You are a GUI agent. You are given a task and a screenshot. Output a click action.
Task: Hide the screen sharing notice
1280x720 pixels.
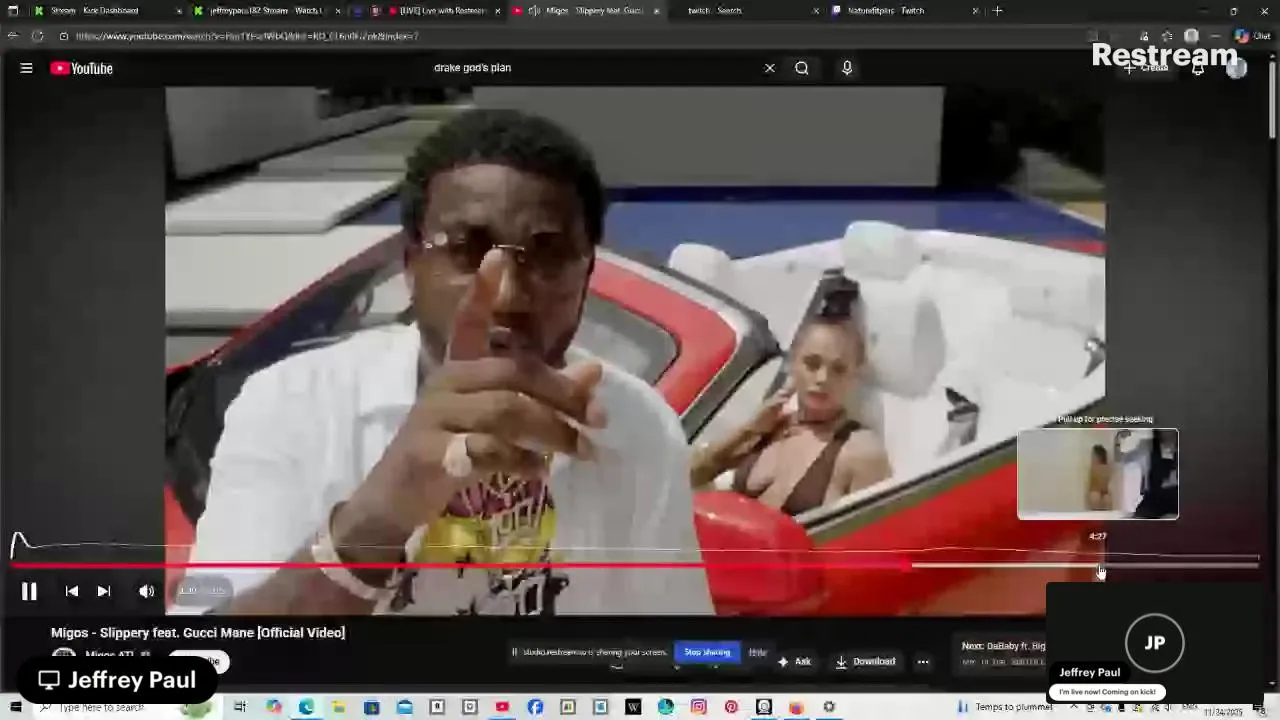click(758, 652)
